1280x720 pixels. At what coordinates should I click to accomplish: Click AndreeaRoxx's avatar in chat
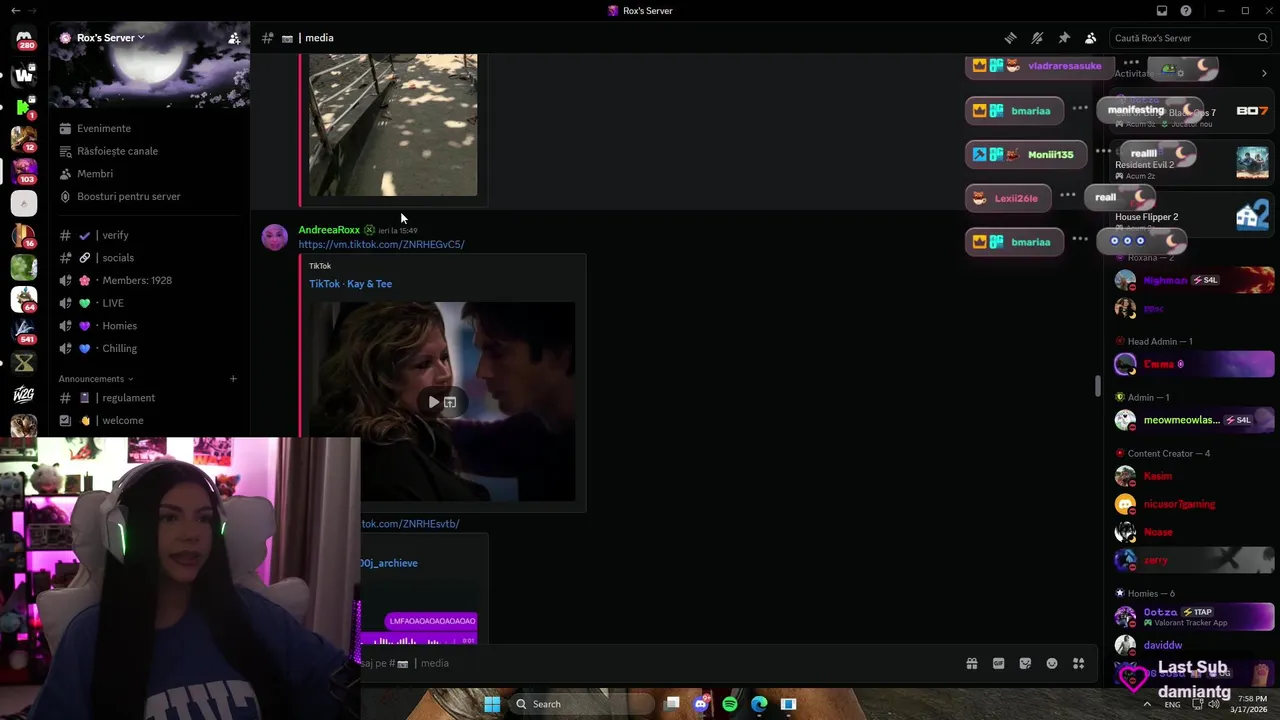pyautogui.click(x=275, y=237)
